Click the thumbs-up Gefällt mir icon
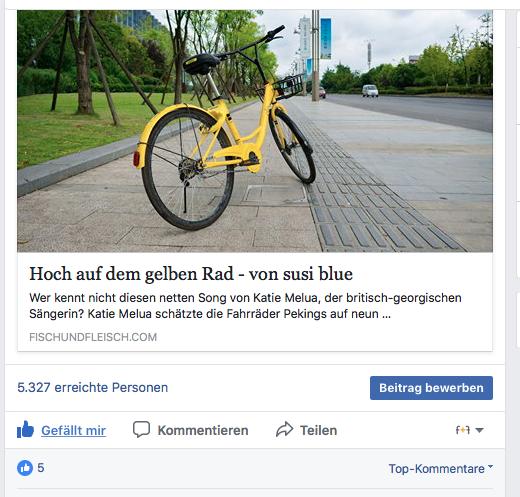 point(25,429)
